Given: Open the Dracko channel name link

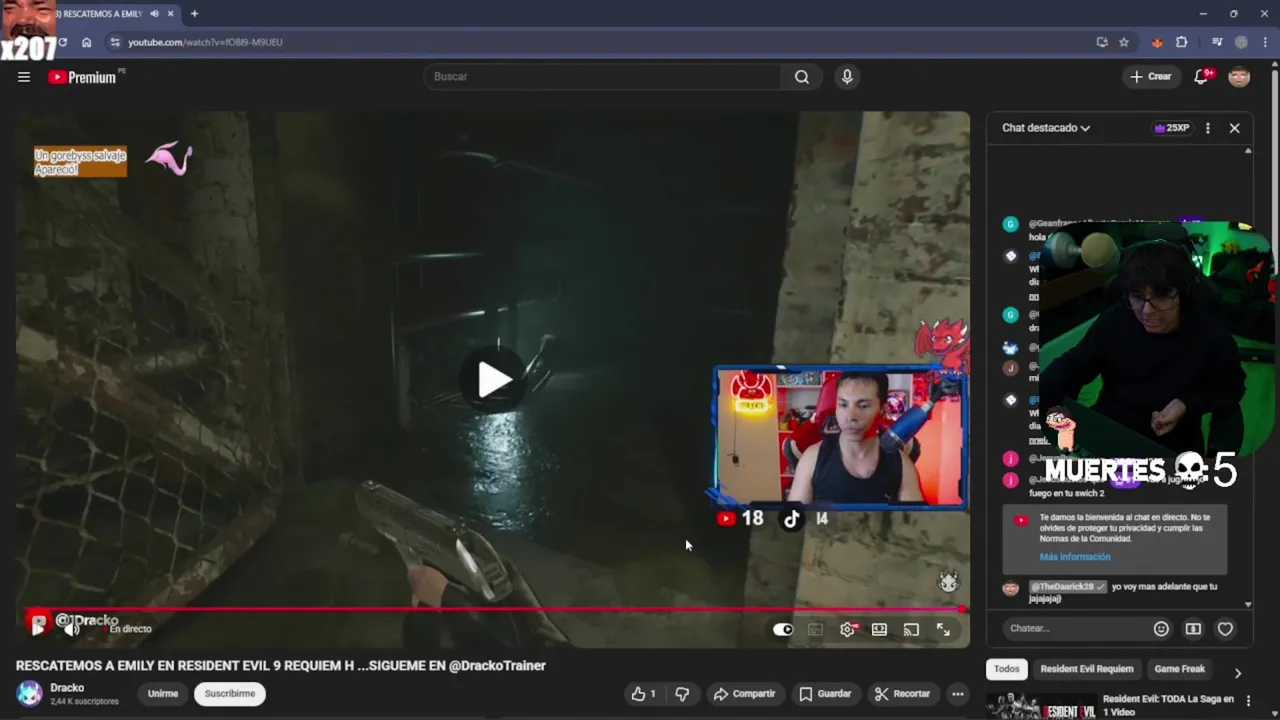Looking at the screenshot, I should click(x=67, y=688).
